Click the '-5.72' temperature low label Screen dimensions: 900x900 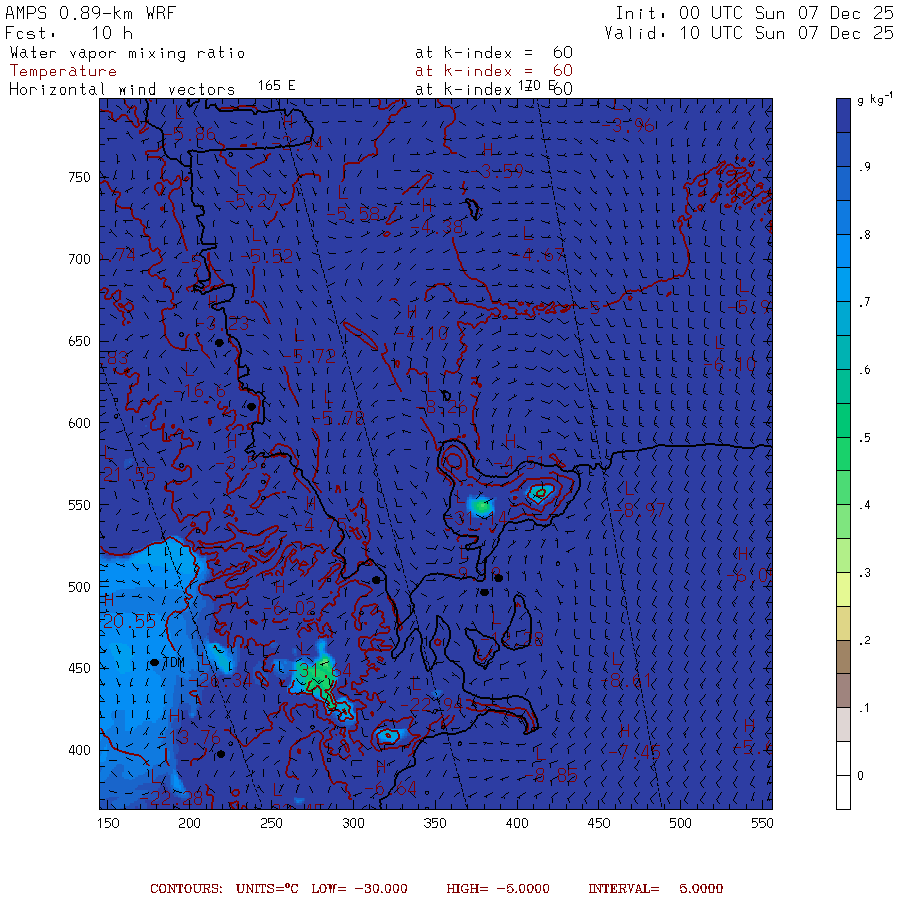coord(309,356)
